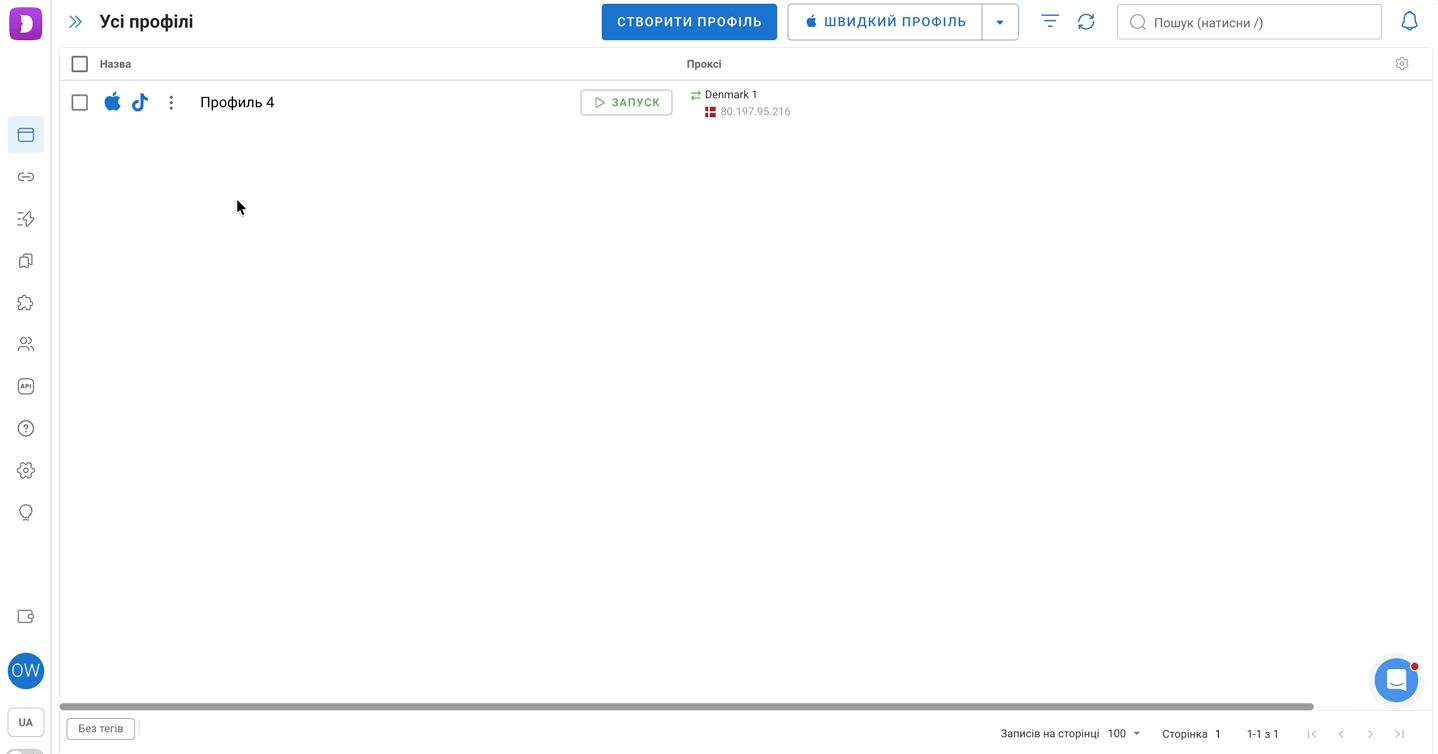
Task: Launch Профиль 4 with Запуск button
Action: (626, 102)
